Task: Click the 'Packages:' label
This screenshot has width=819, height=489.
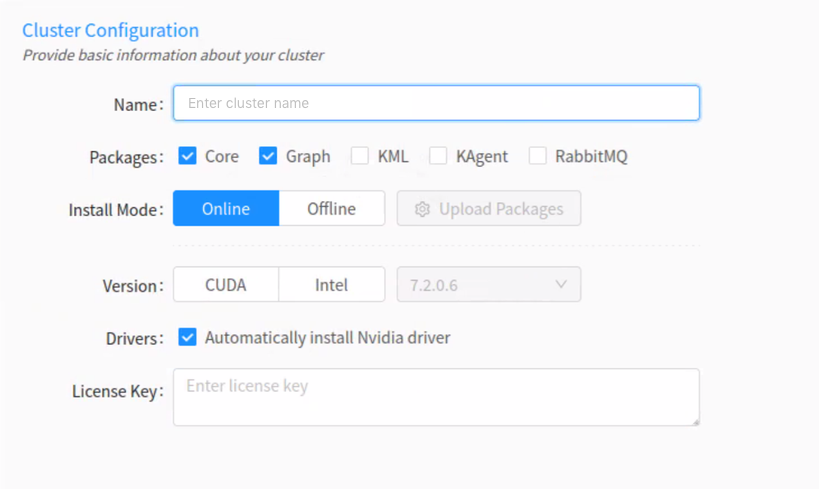Action: pyautogui.click(x=126, y=157)
